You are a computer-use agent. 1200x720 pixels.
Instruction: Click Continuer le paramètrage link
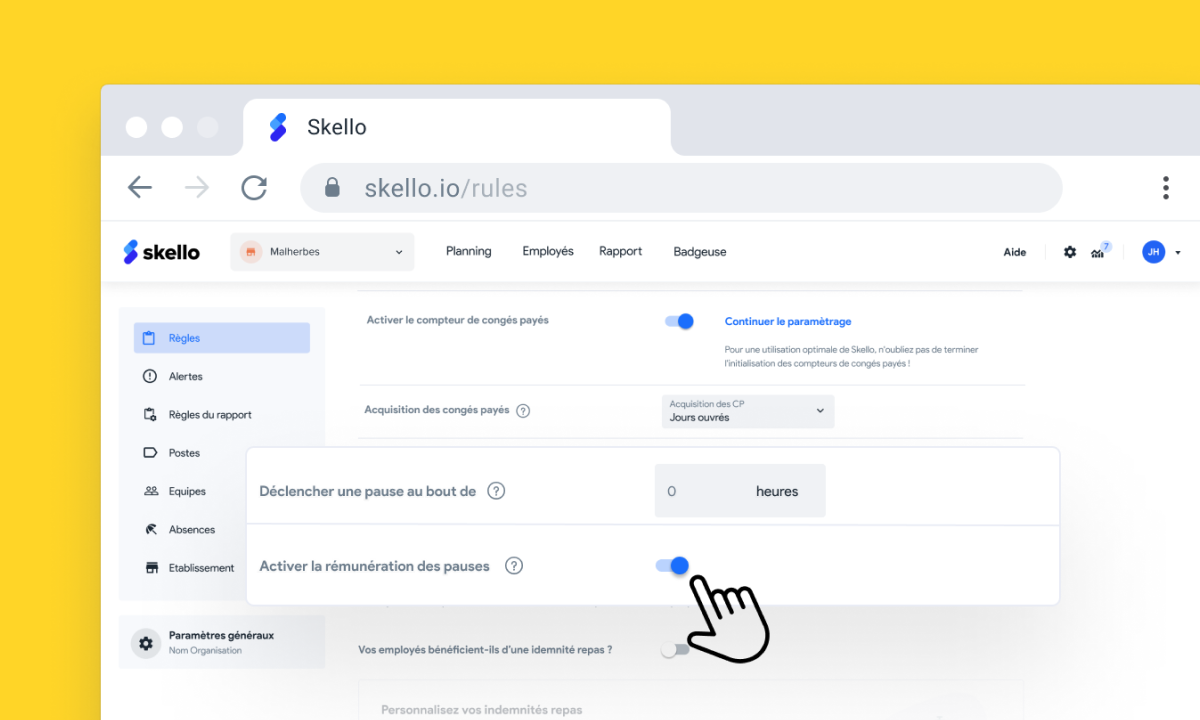[x=788, y=321]
